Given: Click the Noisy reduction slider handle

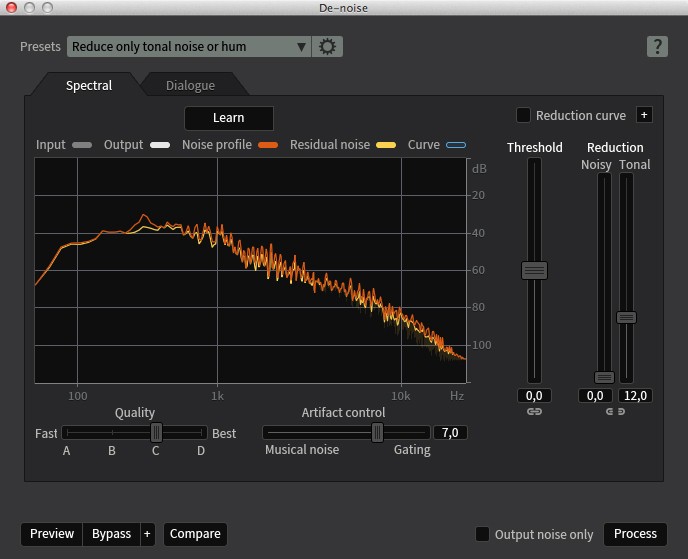Looking at the screenshot, I should (x=604, y=377).
